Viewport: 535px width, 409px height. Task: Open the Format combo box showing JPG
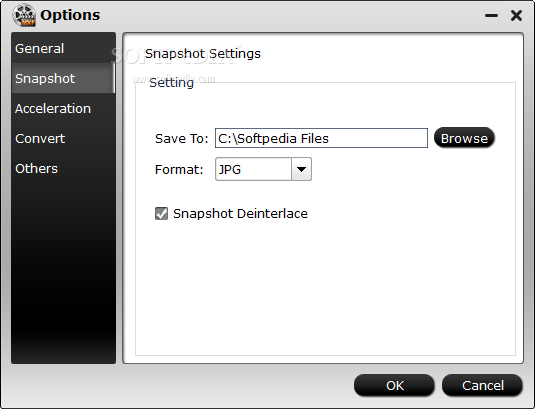[263, 169]
